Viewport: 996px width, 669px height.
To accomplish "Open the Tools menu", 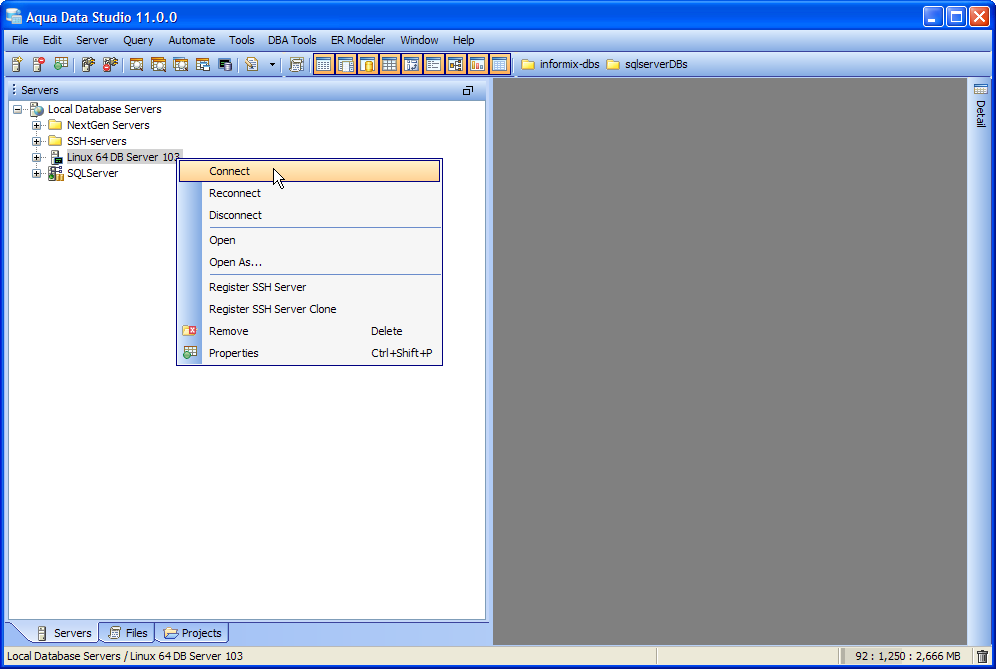I will pos(241,40).
